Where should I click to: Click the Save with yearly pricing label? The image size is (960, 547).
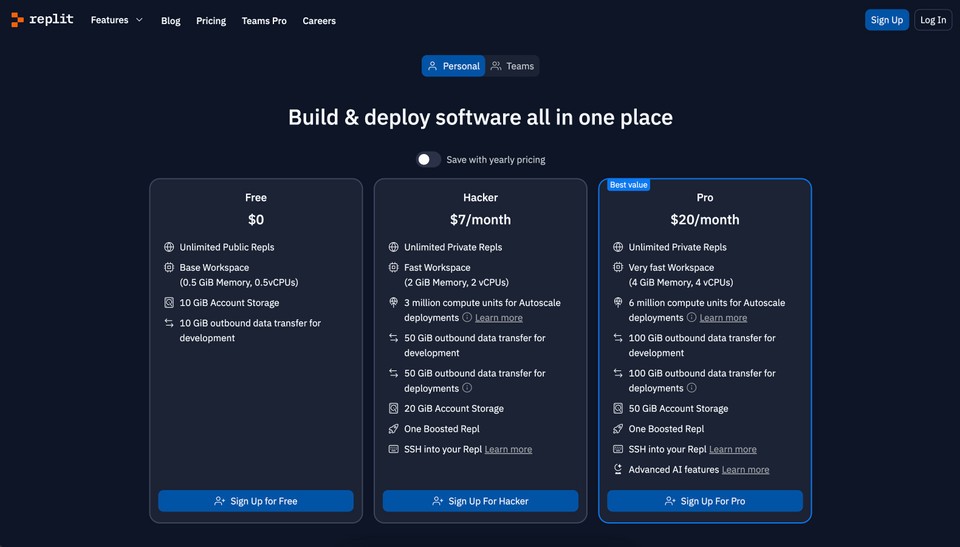tap(496, 160)
